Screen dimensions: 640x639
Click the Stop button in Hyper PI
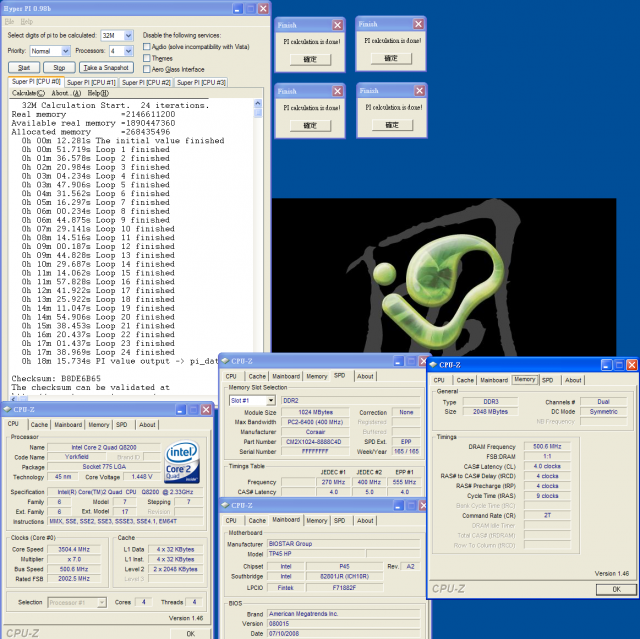(x=59, y=68)
